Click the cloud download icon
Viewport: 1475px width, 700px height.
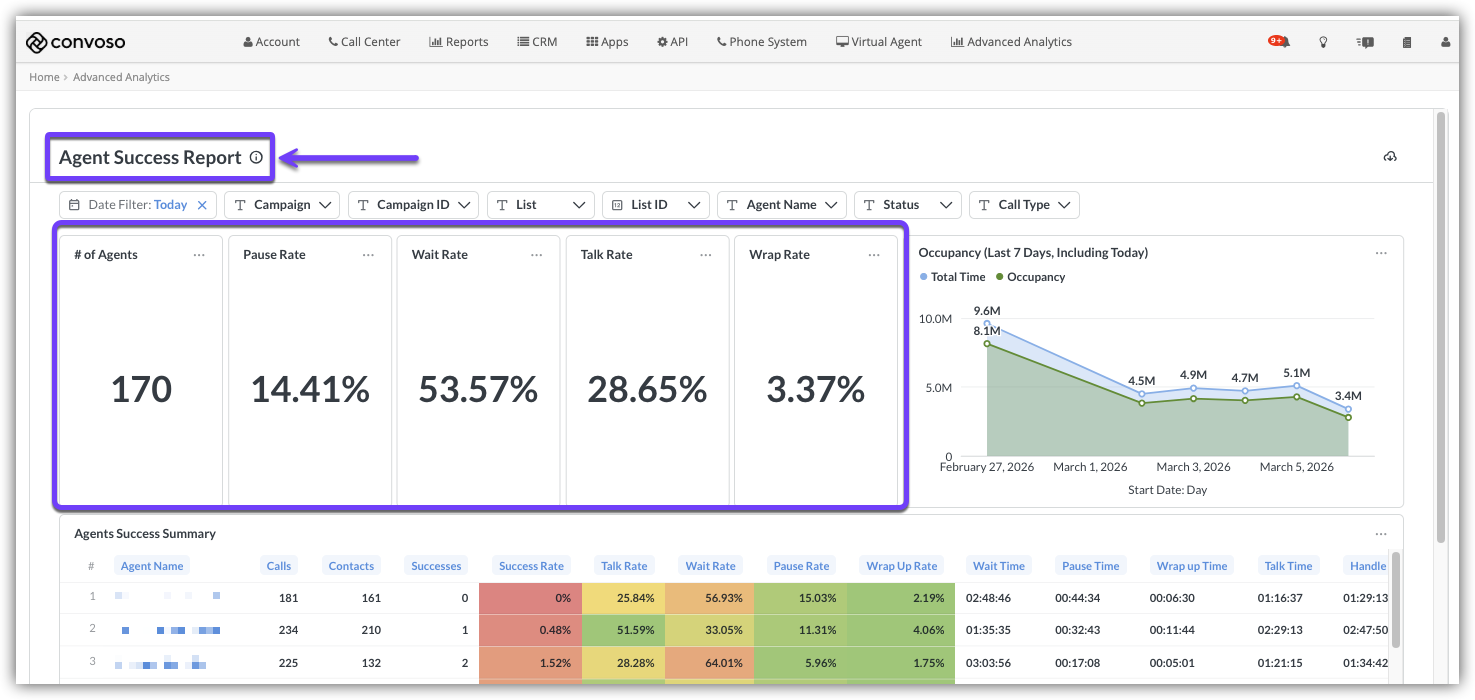coord(1390,157)
